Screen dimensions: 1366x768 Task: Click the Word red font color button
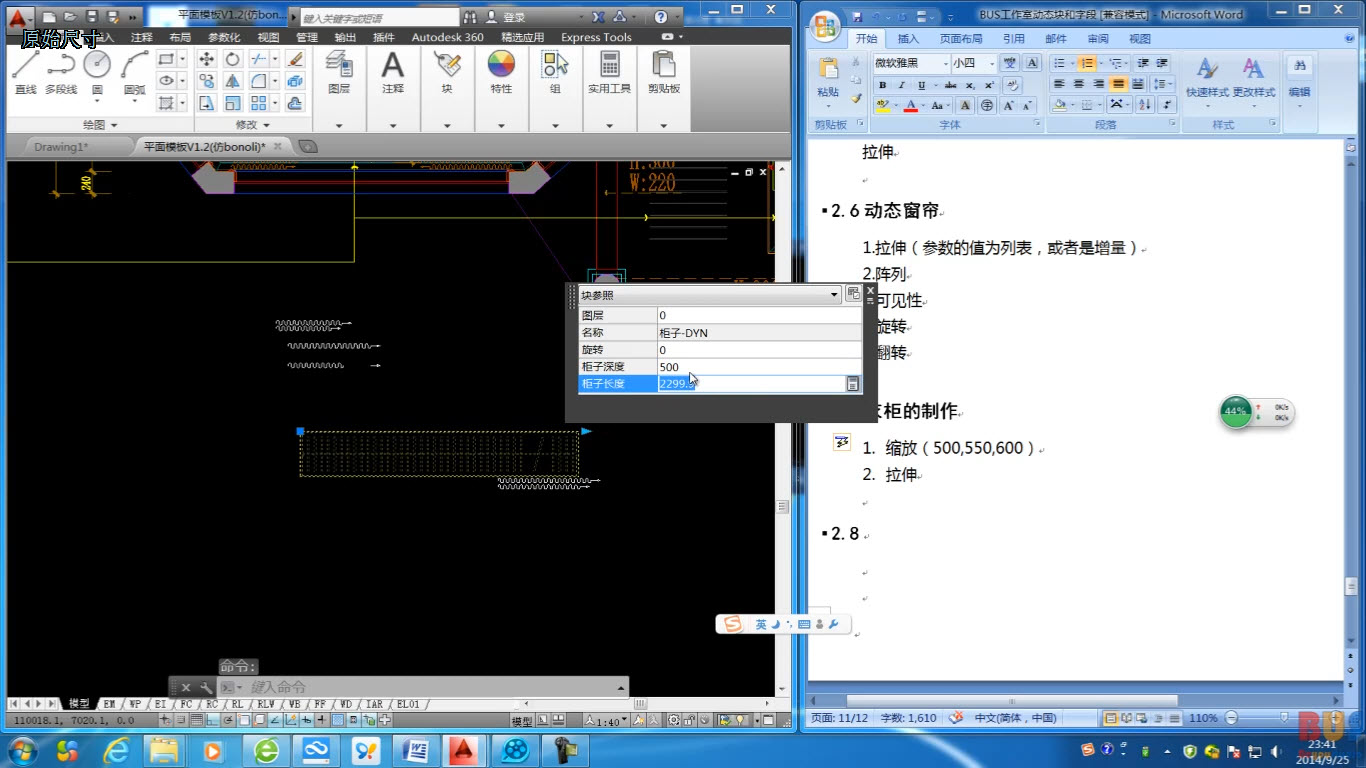click(x=911, y=105)
